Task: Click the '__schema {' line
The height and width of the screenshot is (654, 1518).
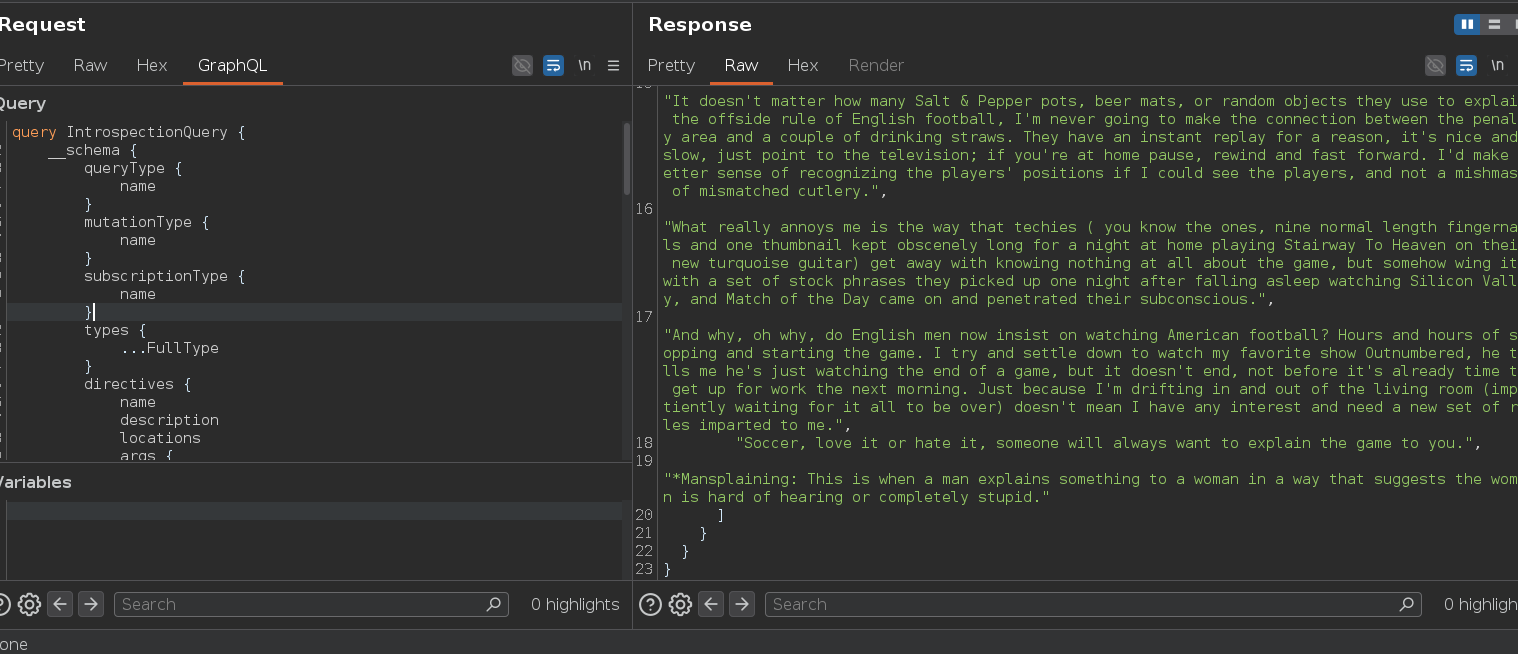Action: (93, 150)
